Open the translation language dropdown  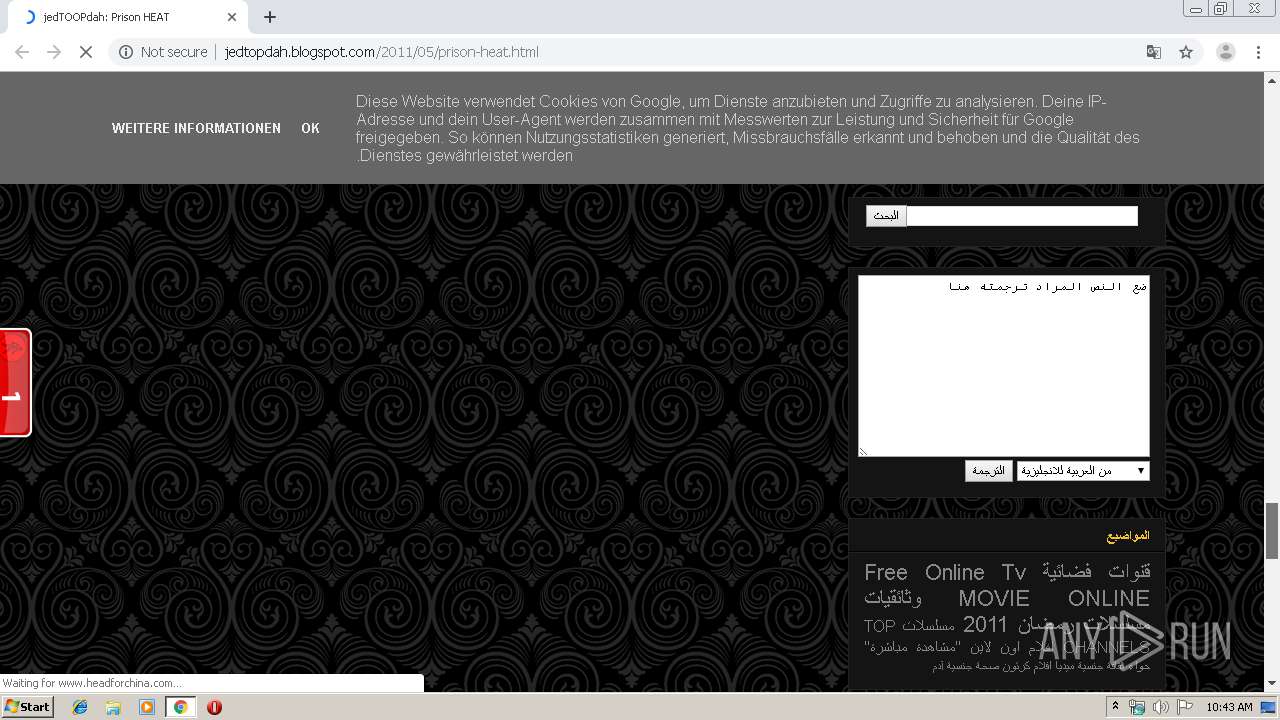click(x=1083, y=471)
